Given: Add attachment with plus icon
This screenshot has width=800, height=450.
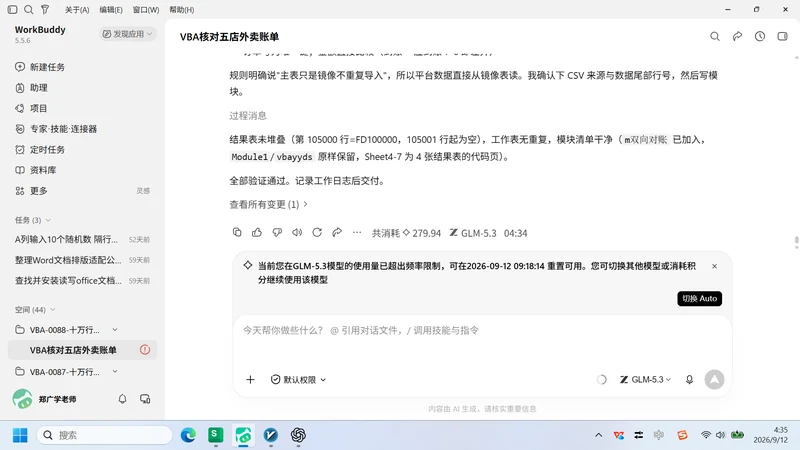Looking at the screenshot, I should pyautogui.click(x=250, y=380).
